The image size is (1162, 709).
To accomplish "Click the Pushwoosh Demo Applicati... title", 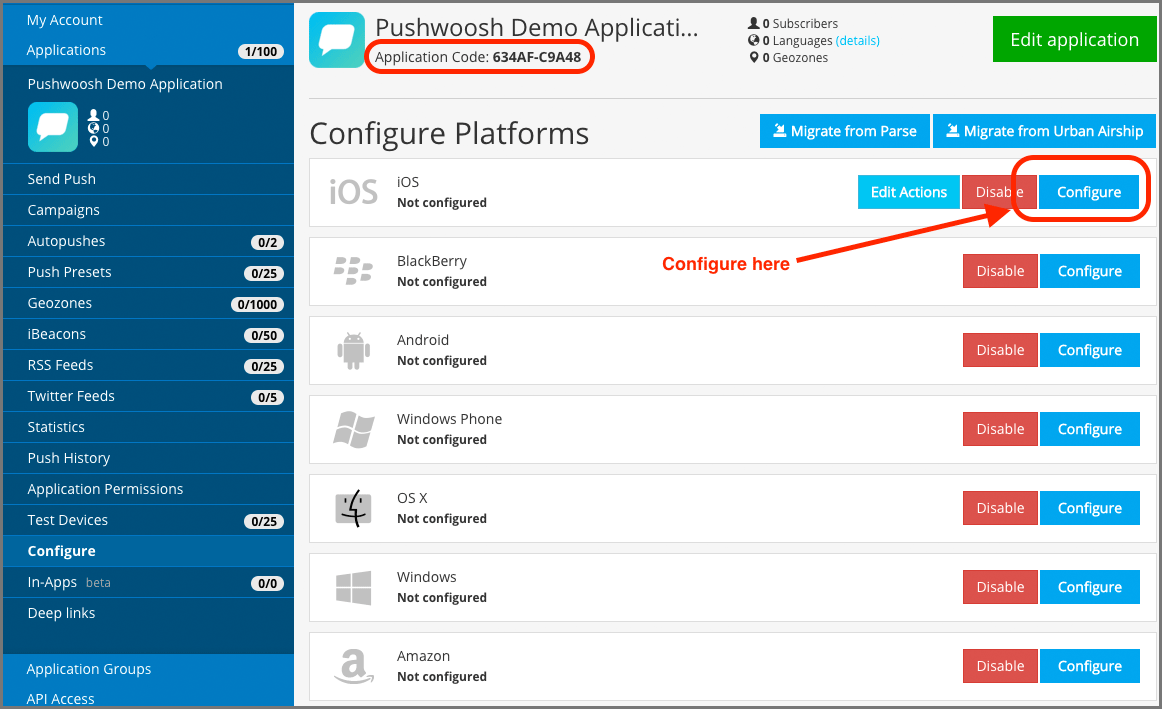I will [x=537, y=27].
